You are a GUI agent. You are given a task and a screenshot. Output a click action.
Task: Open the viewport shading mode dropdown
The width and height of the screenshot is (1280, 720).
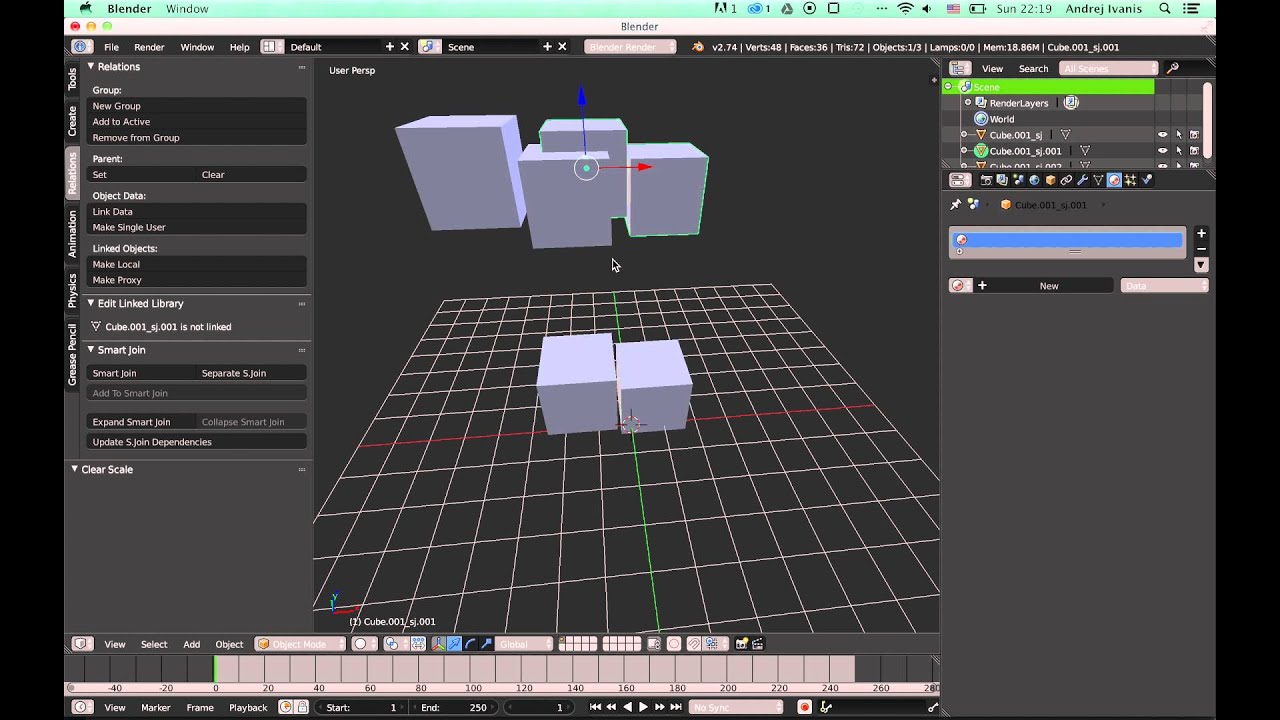coord(364,644)
